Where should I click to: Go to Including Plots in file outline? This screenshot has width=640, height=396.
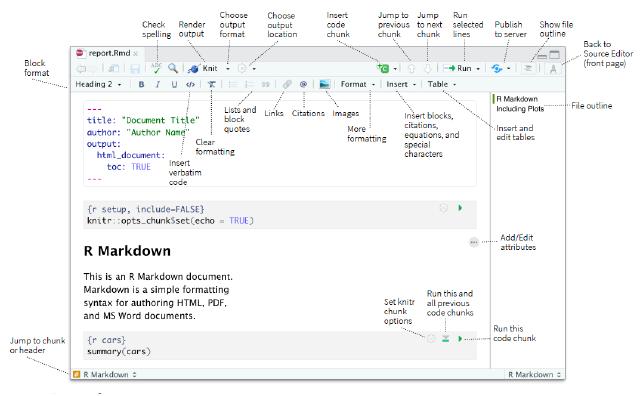[x=520, y=109]
